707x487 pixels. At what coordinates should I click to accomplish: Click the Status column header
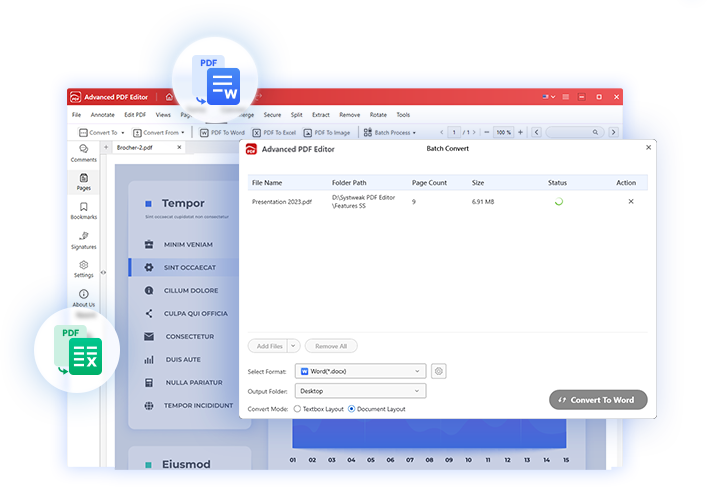tap(557, 183)
